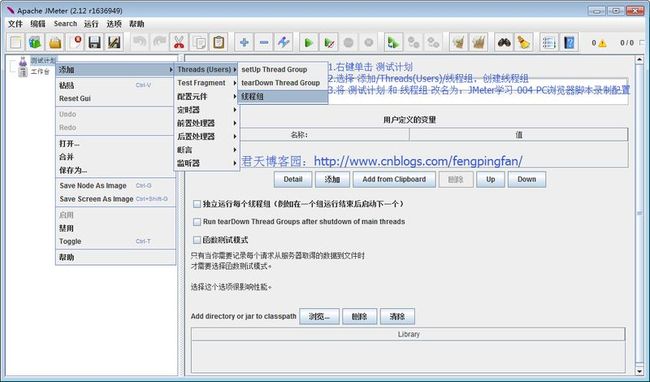
Task: Click 添加 button under variables table
Action: 332,179
